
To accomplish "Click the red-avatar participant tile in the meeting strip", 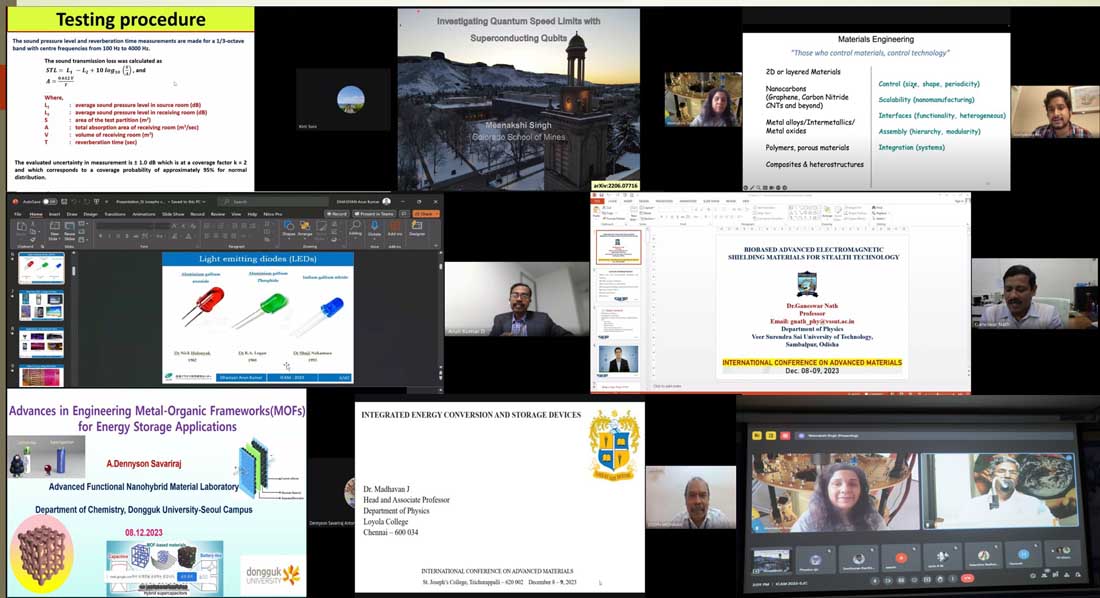I will 901,558.
